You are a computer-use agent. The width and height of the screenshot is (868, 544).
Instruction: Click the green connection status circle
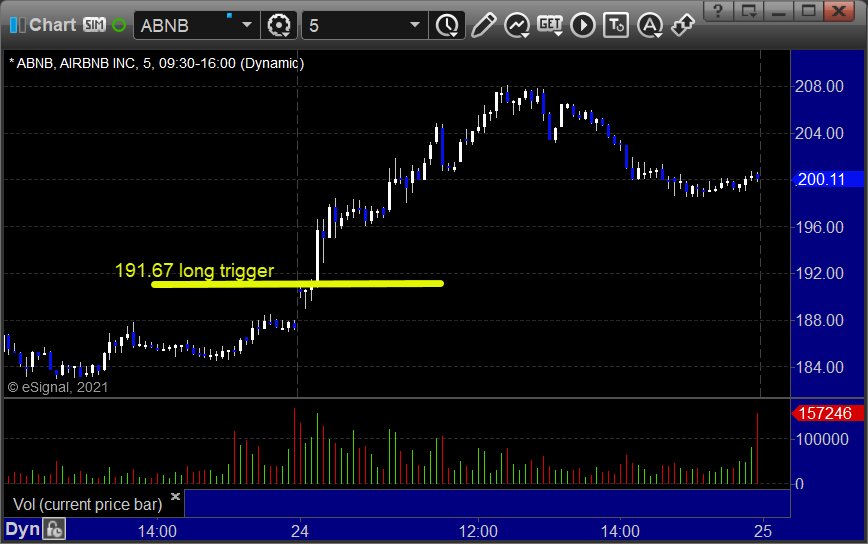[119, 25]
